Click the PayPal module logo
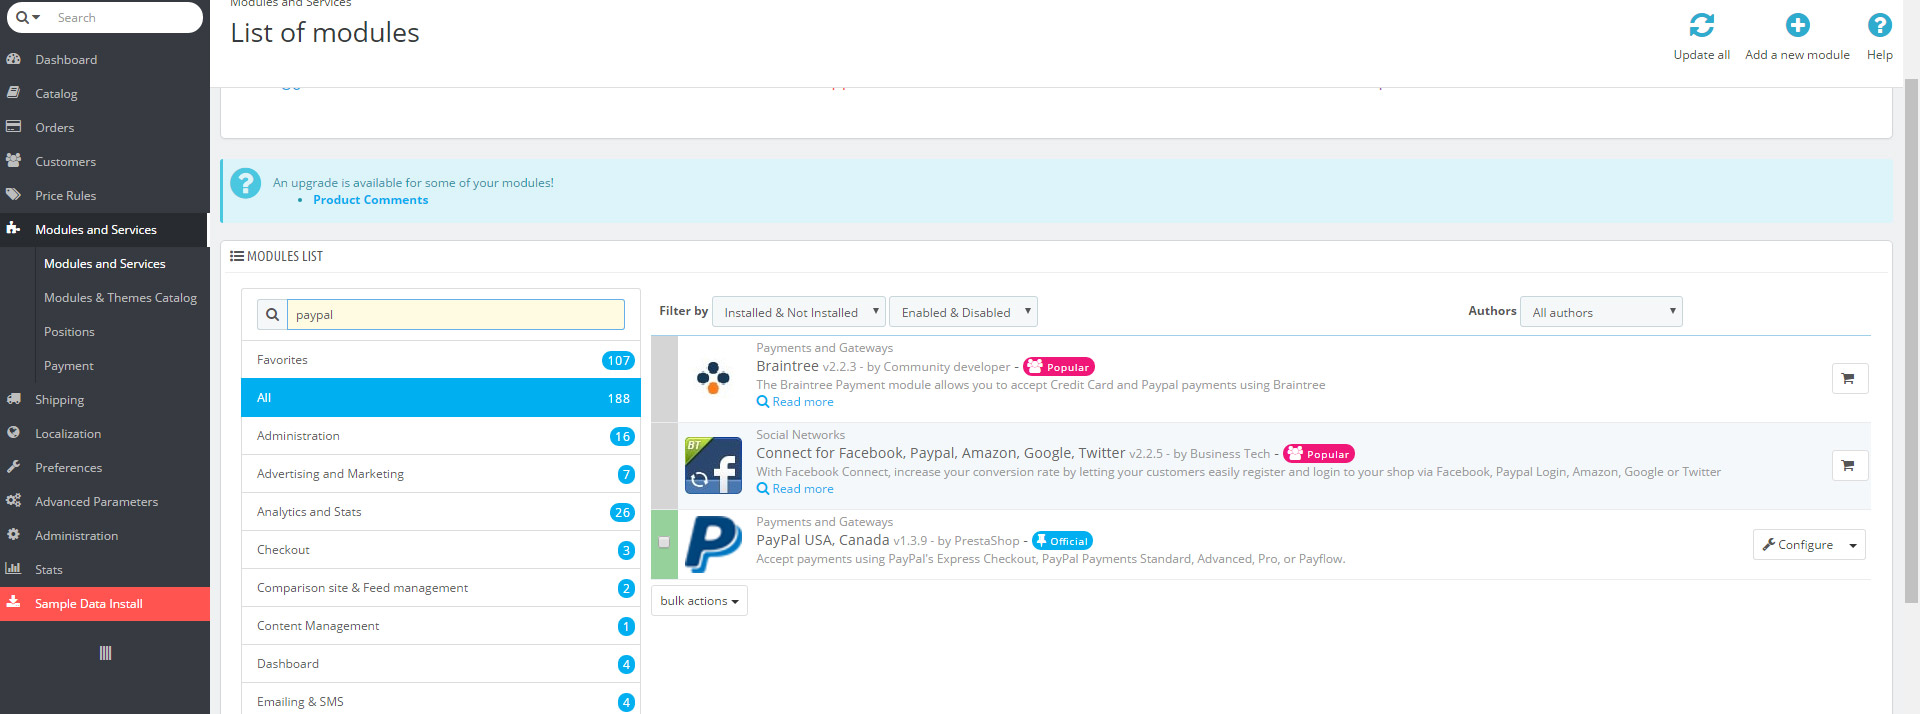This screenshot has height=714, width=1920. (x=713, y=544)
